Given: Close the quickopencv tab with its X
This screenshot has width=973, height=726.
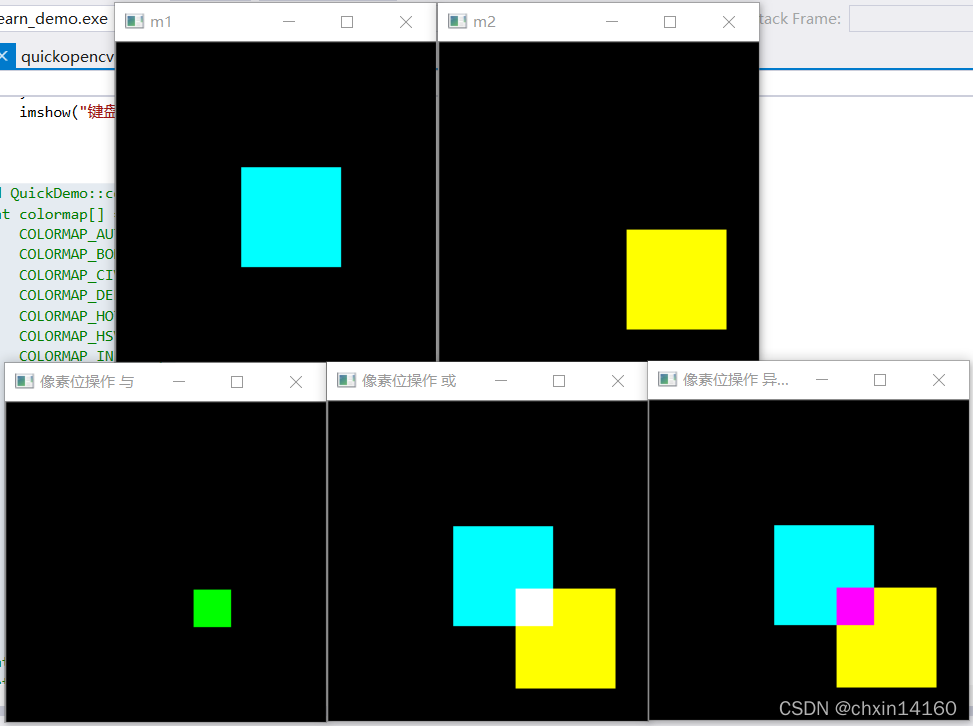Looking at the screenshot, I should tap(4, 56).
